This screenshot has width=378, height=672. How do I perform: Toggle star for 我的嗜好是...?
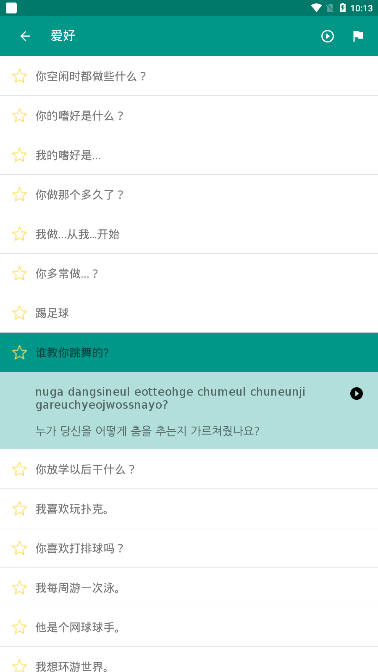coord(19,155)
